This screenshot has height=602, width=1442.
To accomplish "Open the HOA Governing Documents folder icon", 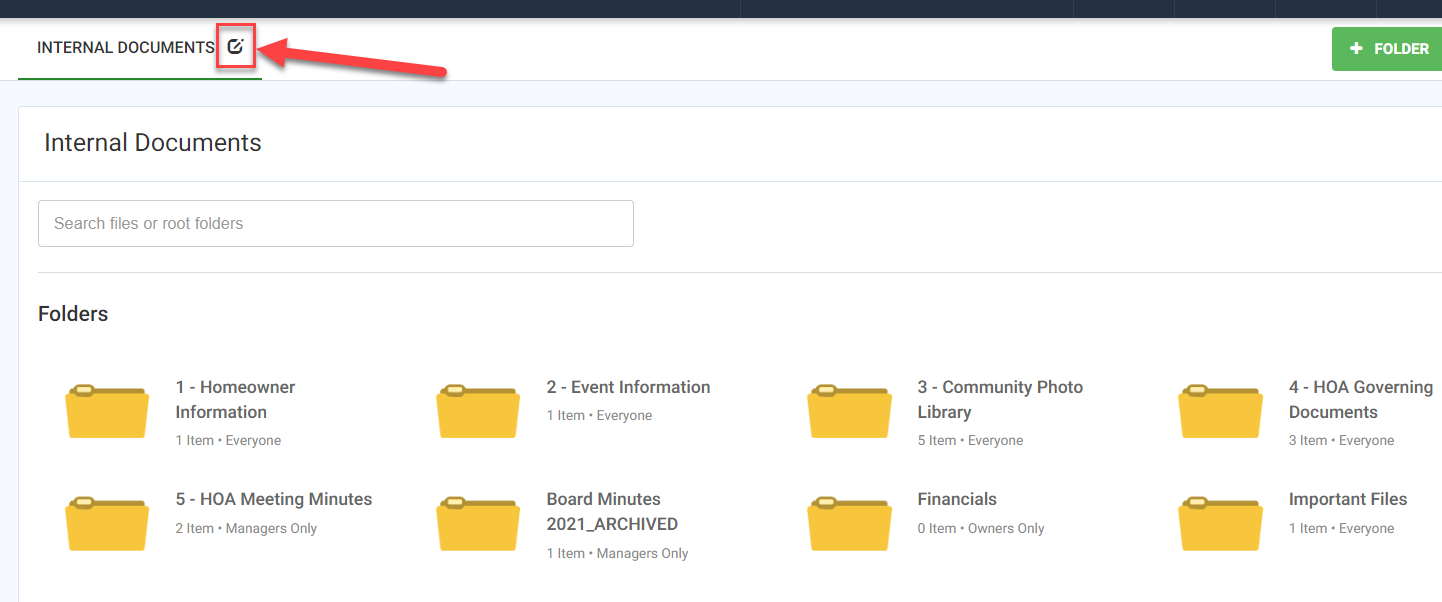I will click(x=1220, y=410).
